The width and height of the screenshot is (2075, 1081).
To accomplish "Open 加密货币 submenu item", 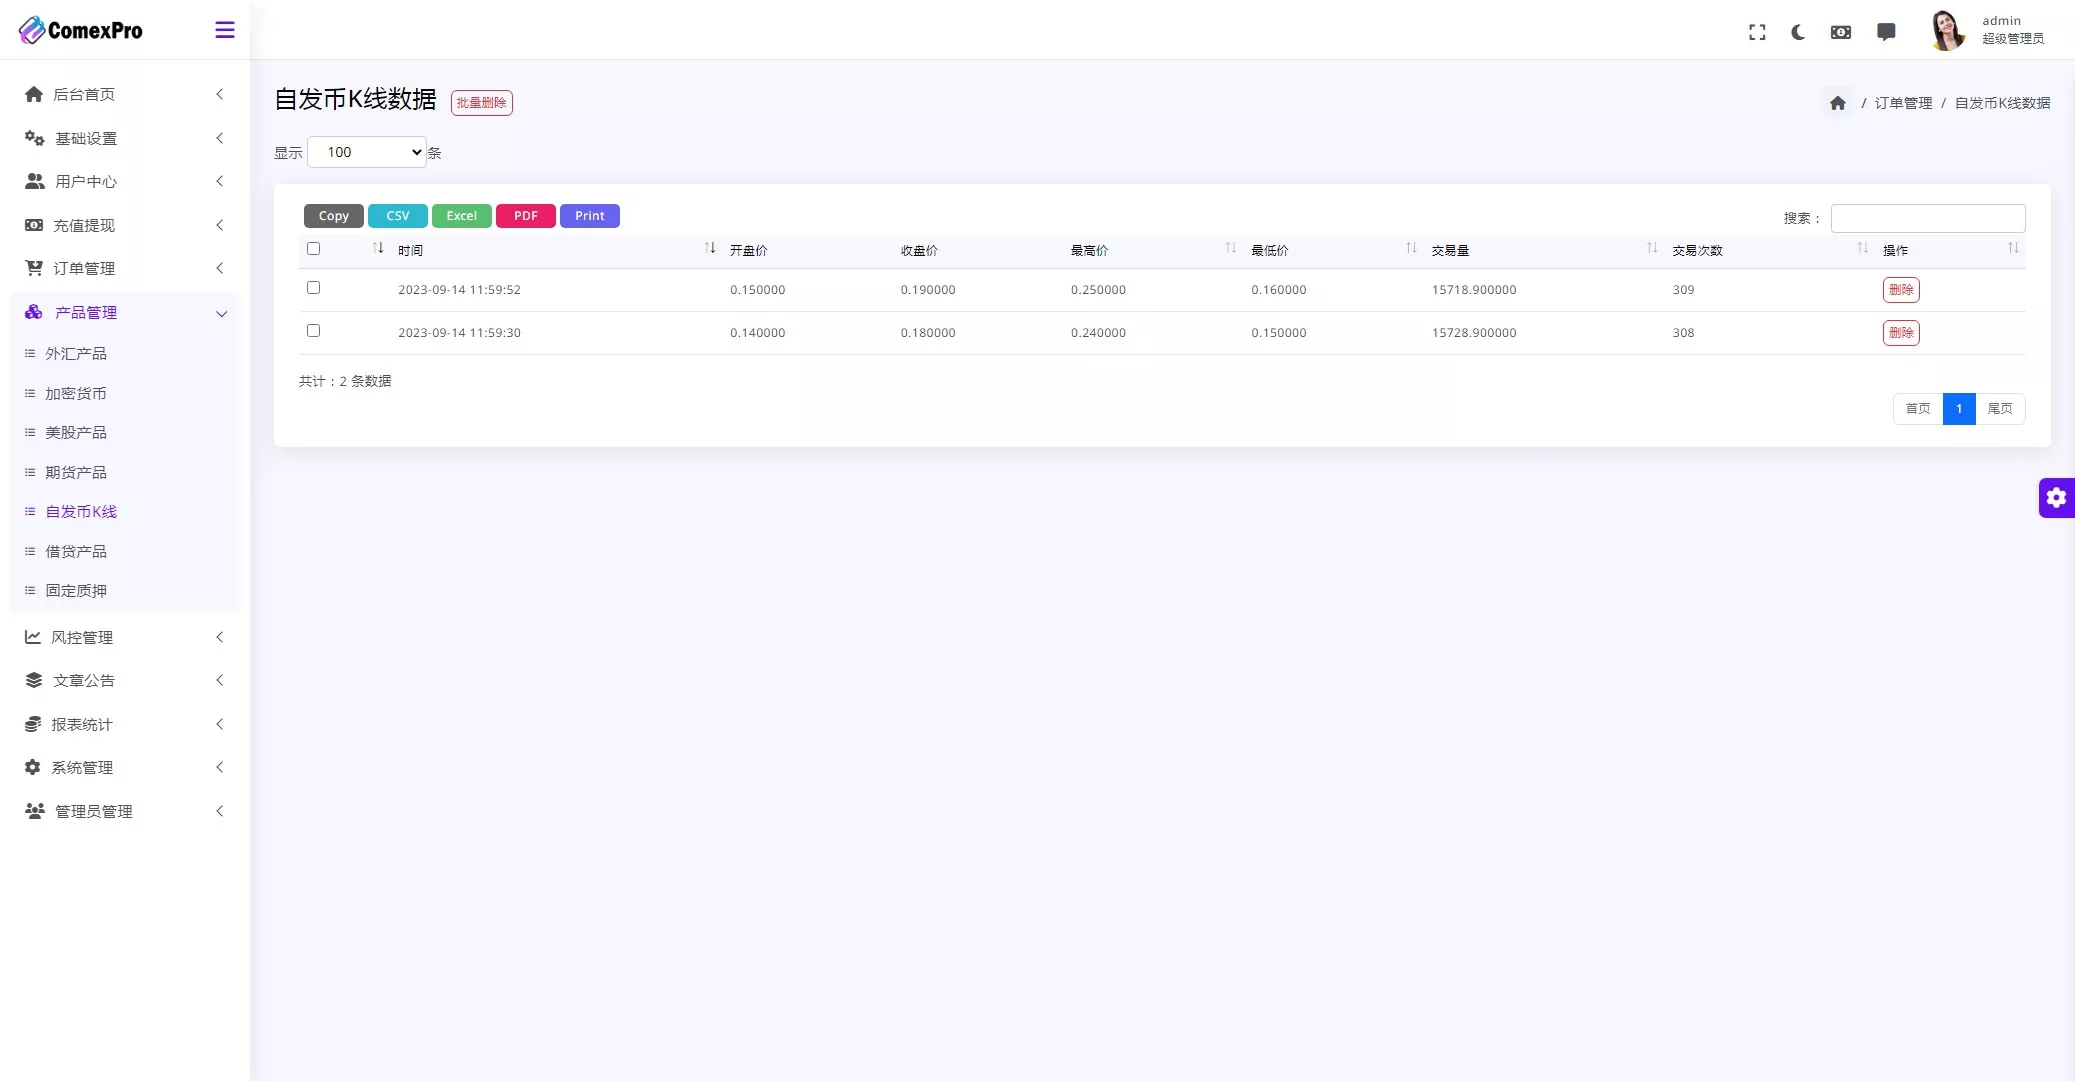I will tap(76, 393).
